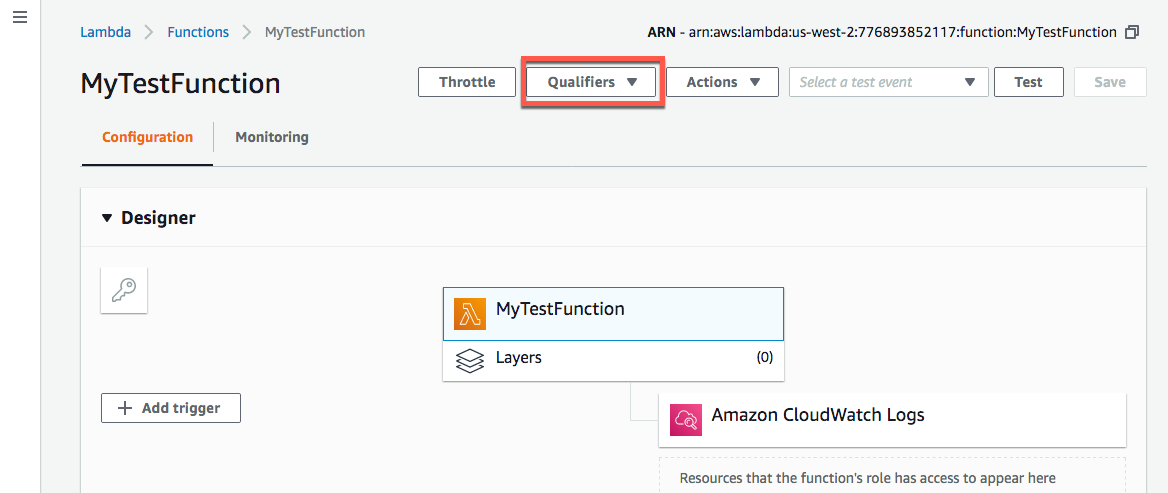Open the Select a test event dropdown

888,82
